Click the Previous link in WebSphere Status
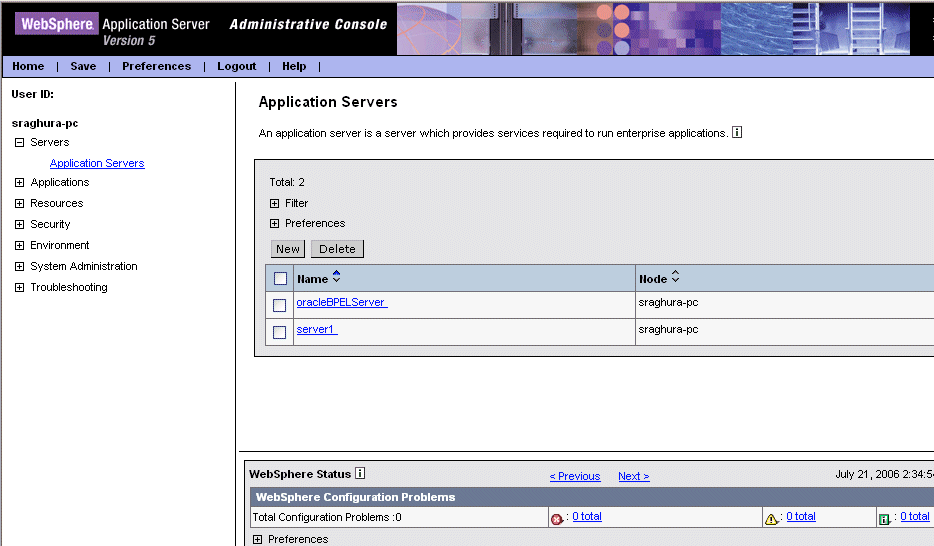 575,476
